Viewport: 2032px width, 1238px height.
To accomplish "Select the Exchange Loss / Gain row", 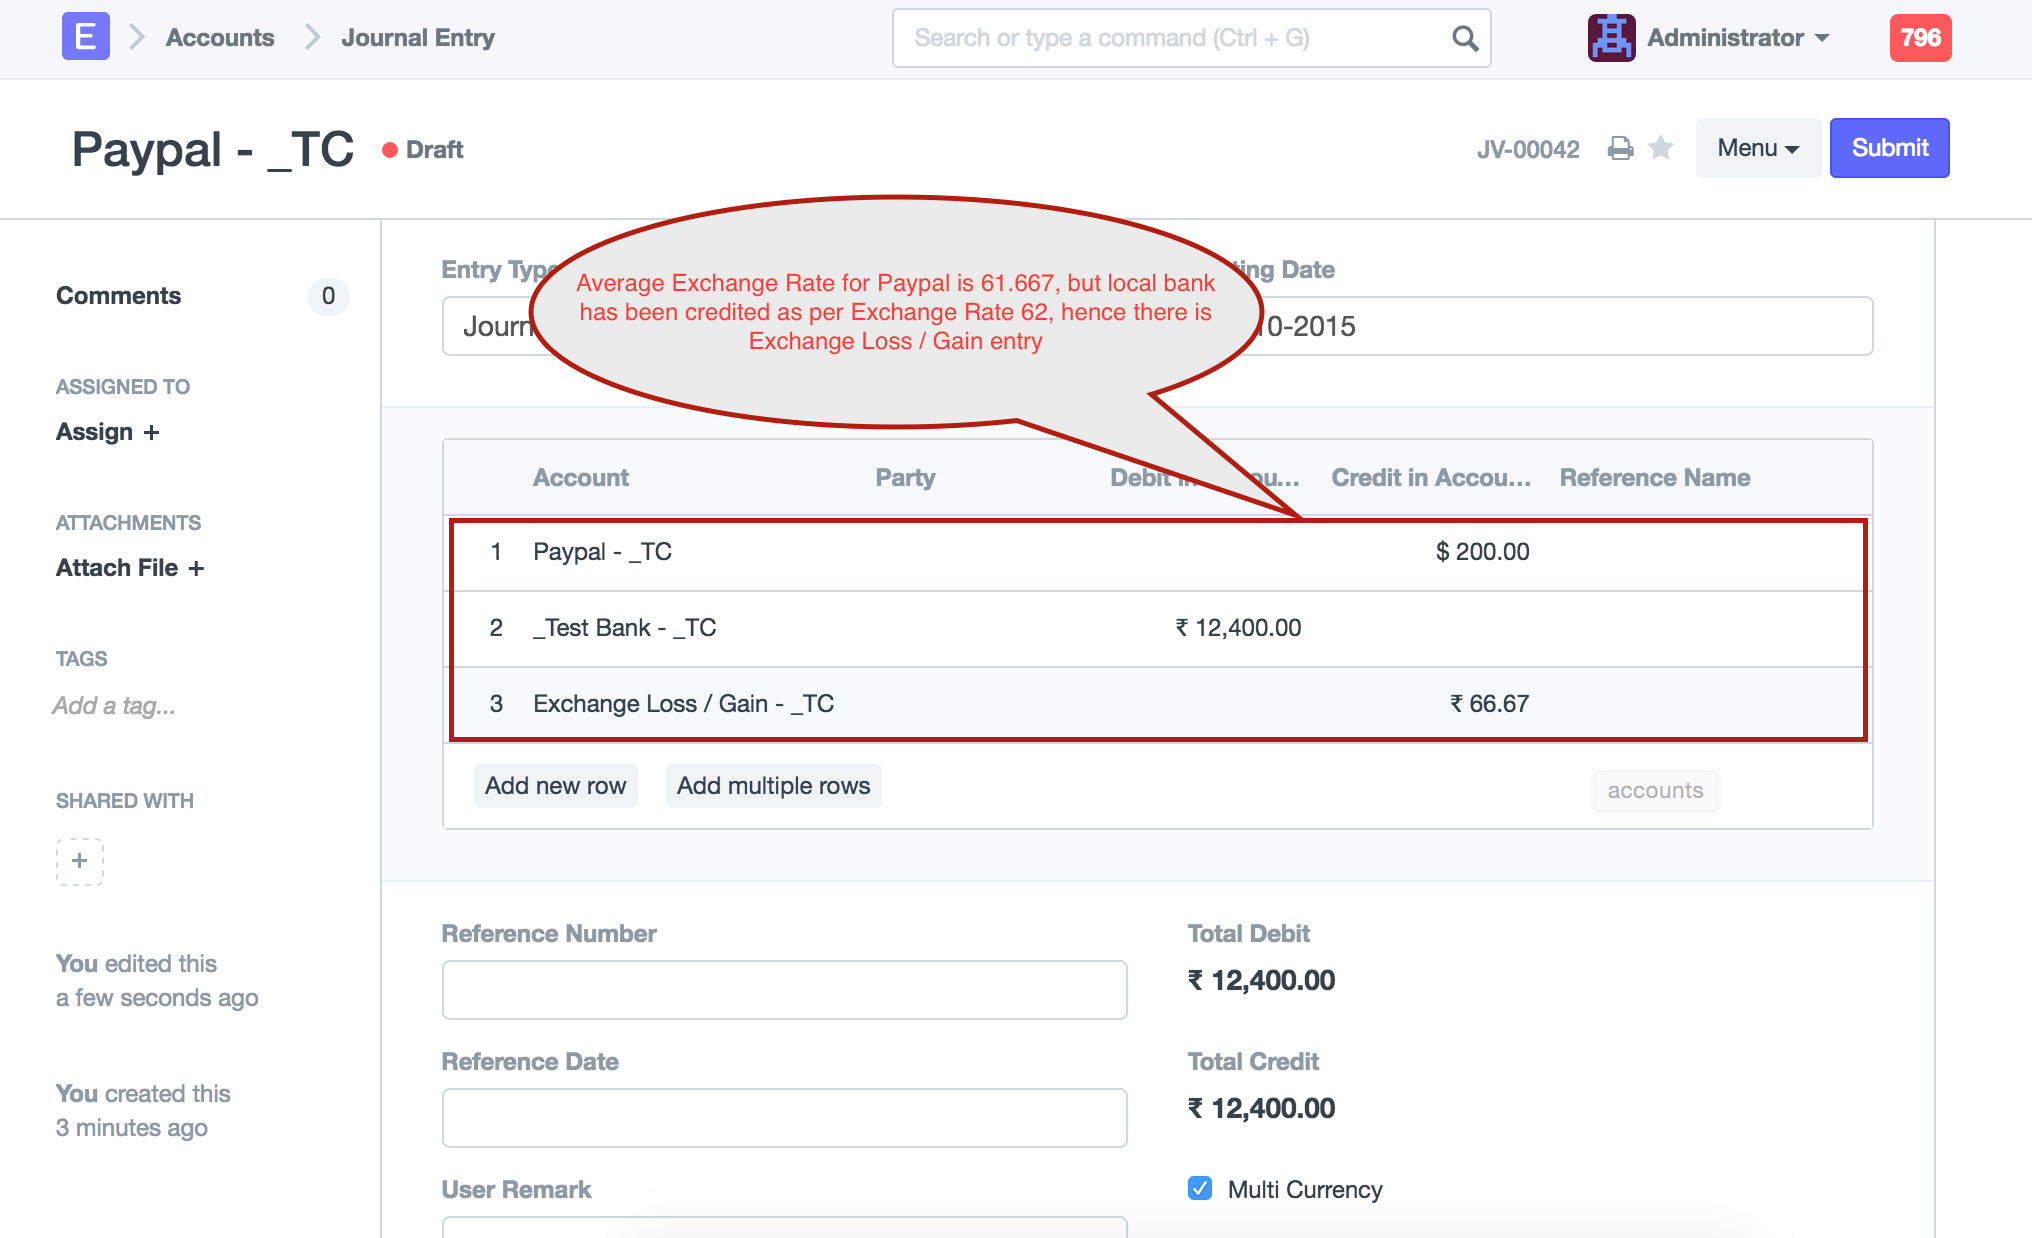I will click(683, 704).
